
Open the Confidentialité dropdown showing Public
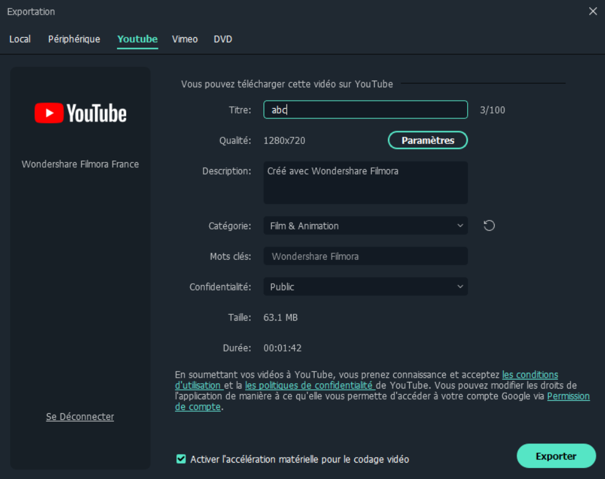[365, 287]
